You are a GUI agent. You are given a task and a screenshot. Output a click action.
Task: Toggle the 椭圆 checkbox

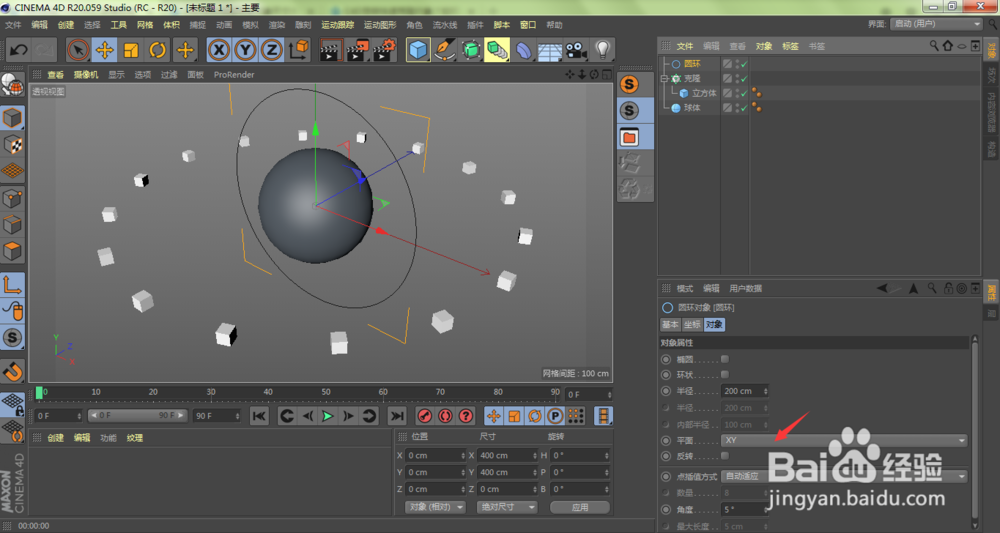(x=724, y=359)
